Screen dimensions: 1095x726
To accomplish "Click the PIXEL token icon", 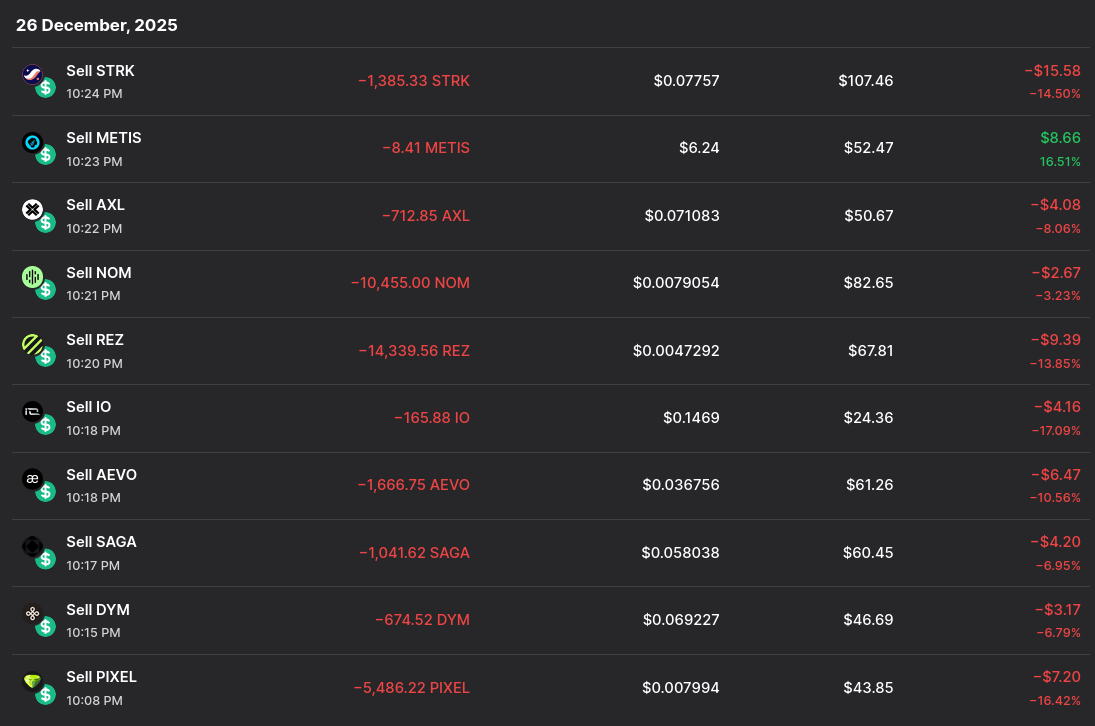I will click(33, 681).
